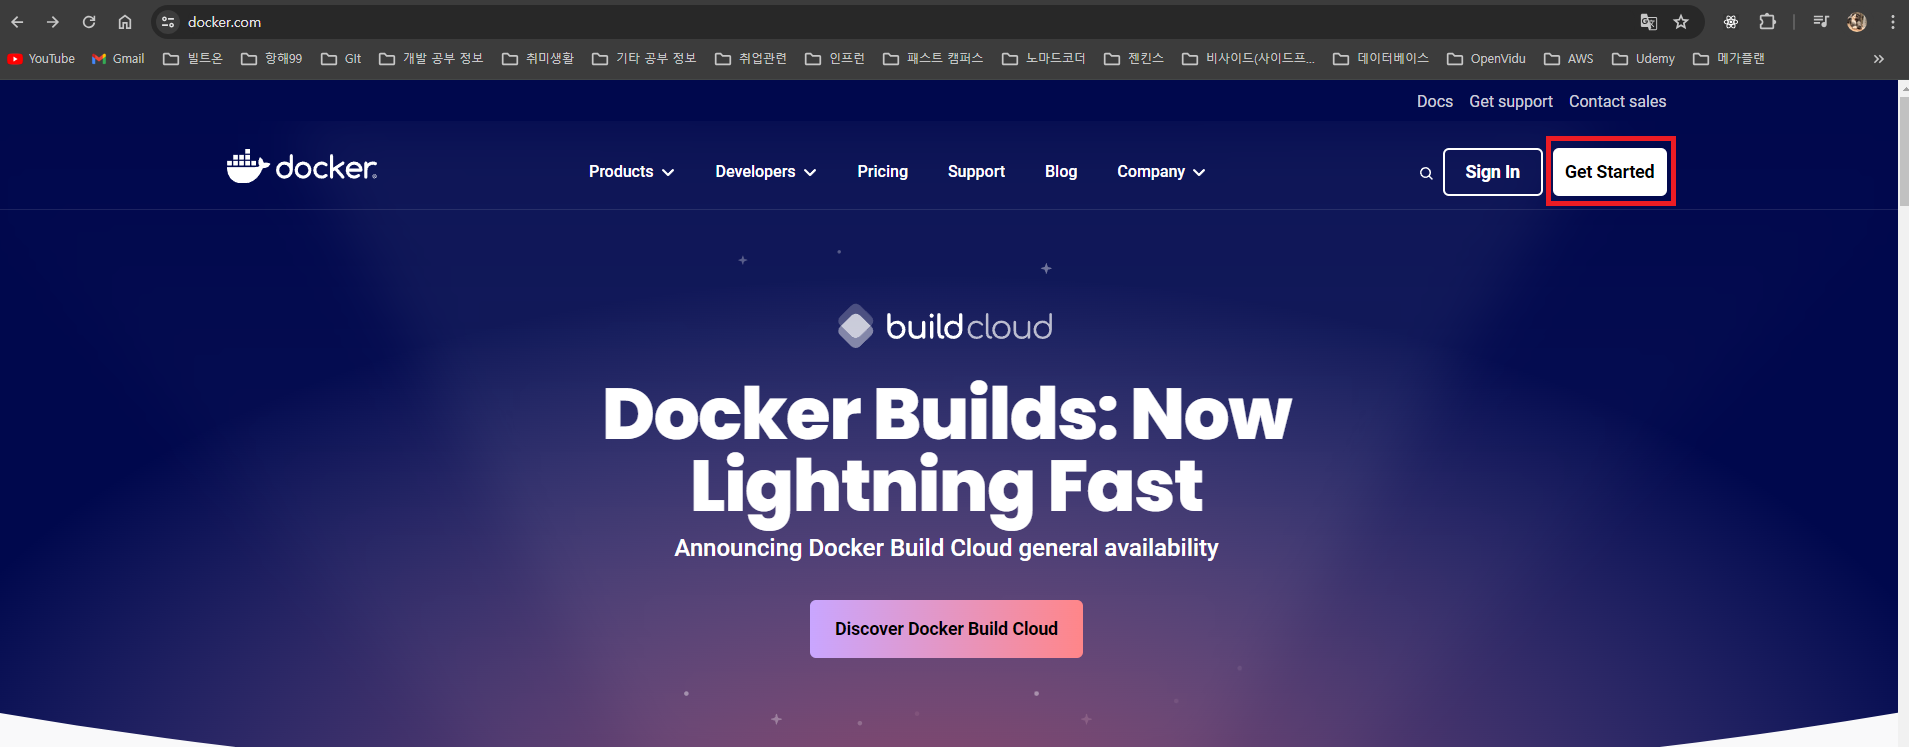Open the OpenVidu bookmark folder
The image size is (1909, 747).
(x=1486, y=59)
